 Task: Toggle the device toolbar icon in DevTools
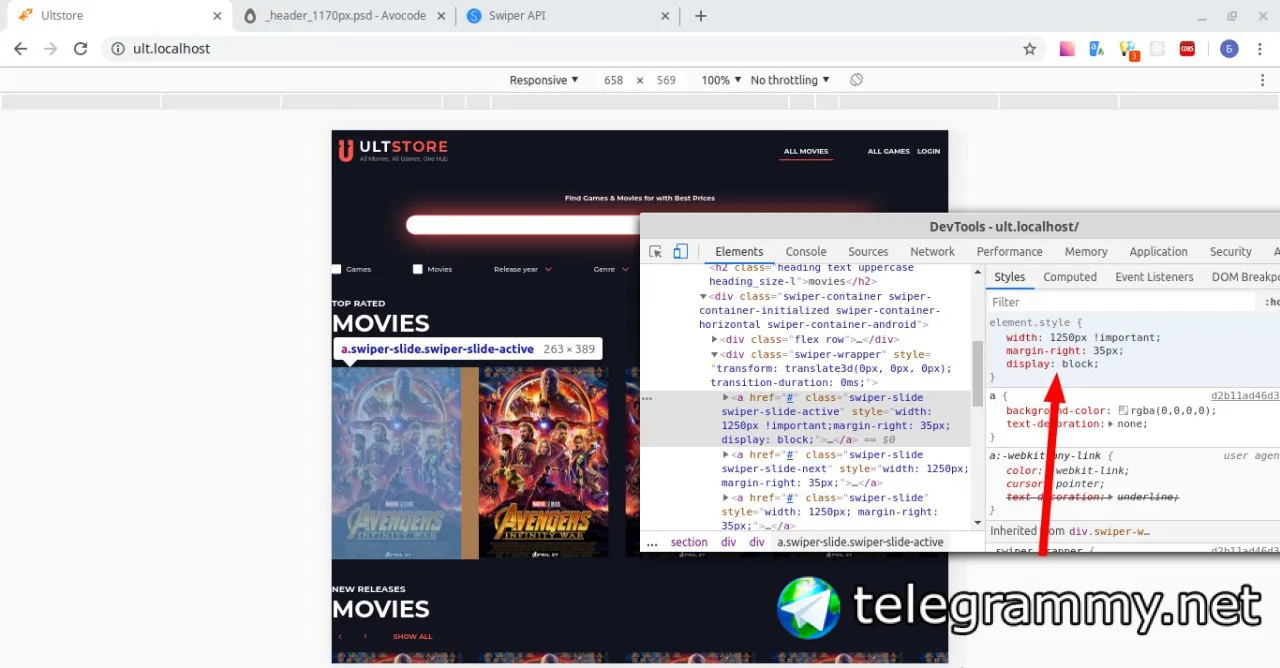click(680, 252)
